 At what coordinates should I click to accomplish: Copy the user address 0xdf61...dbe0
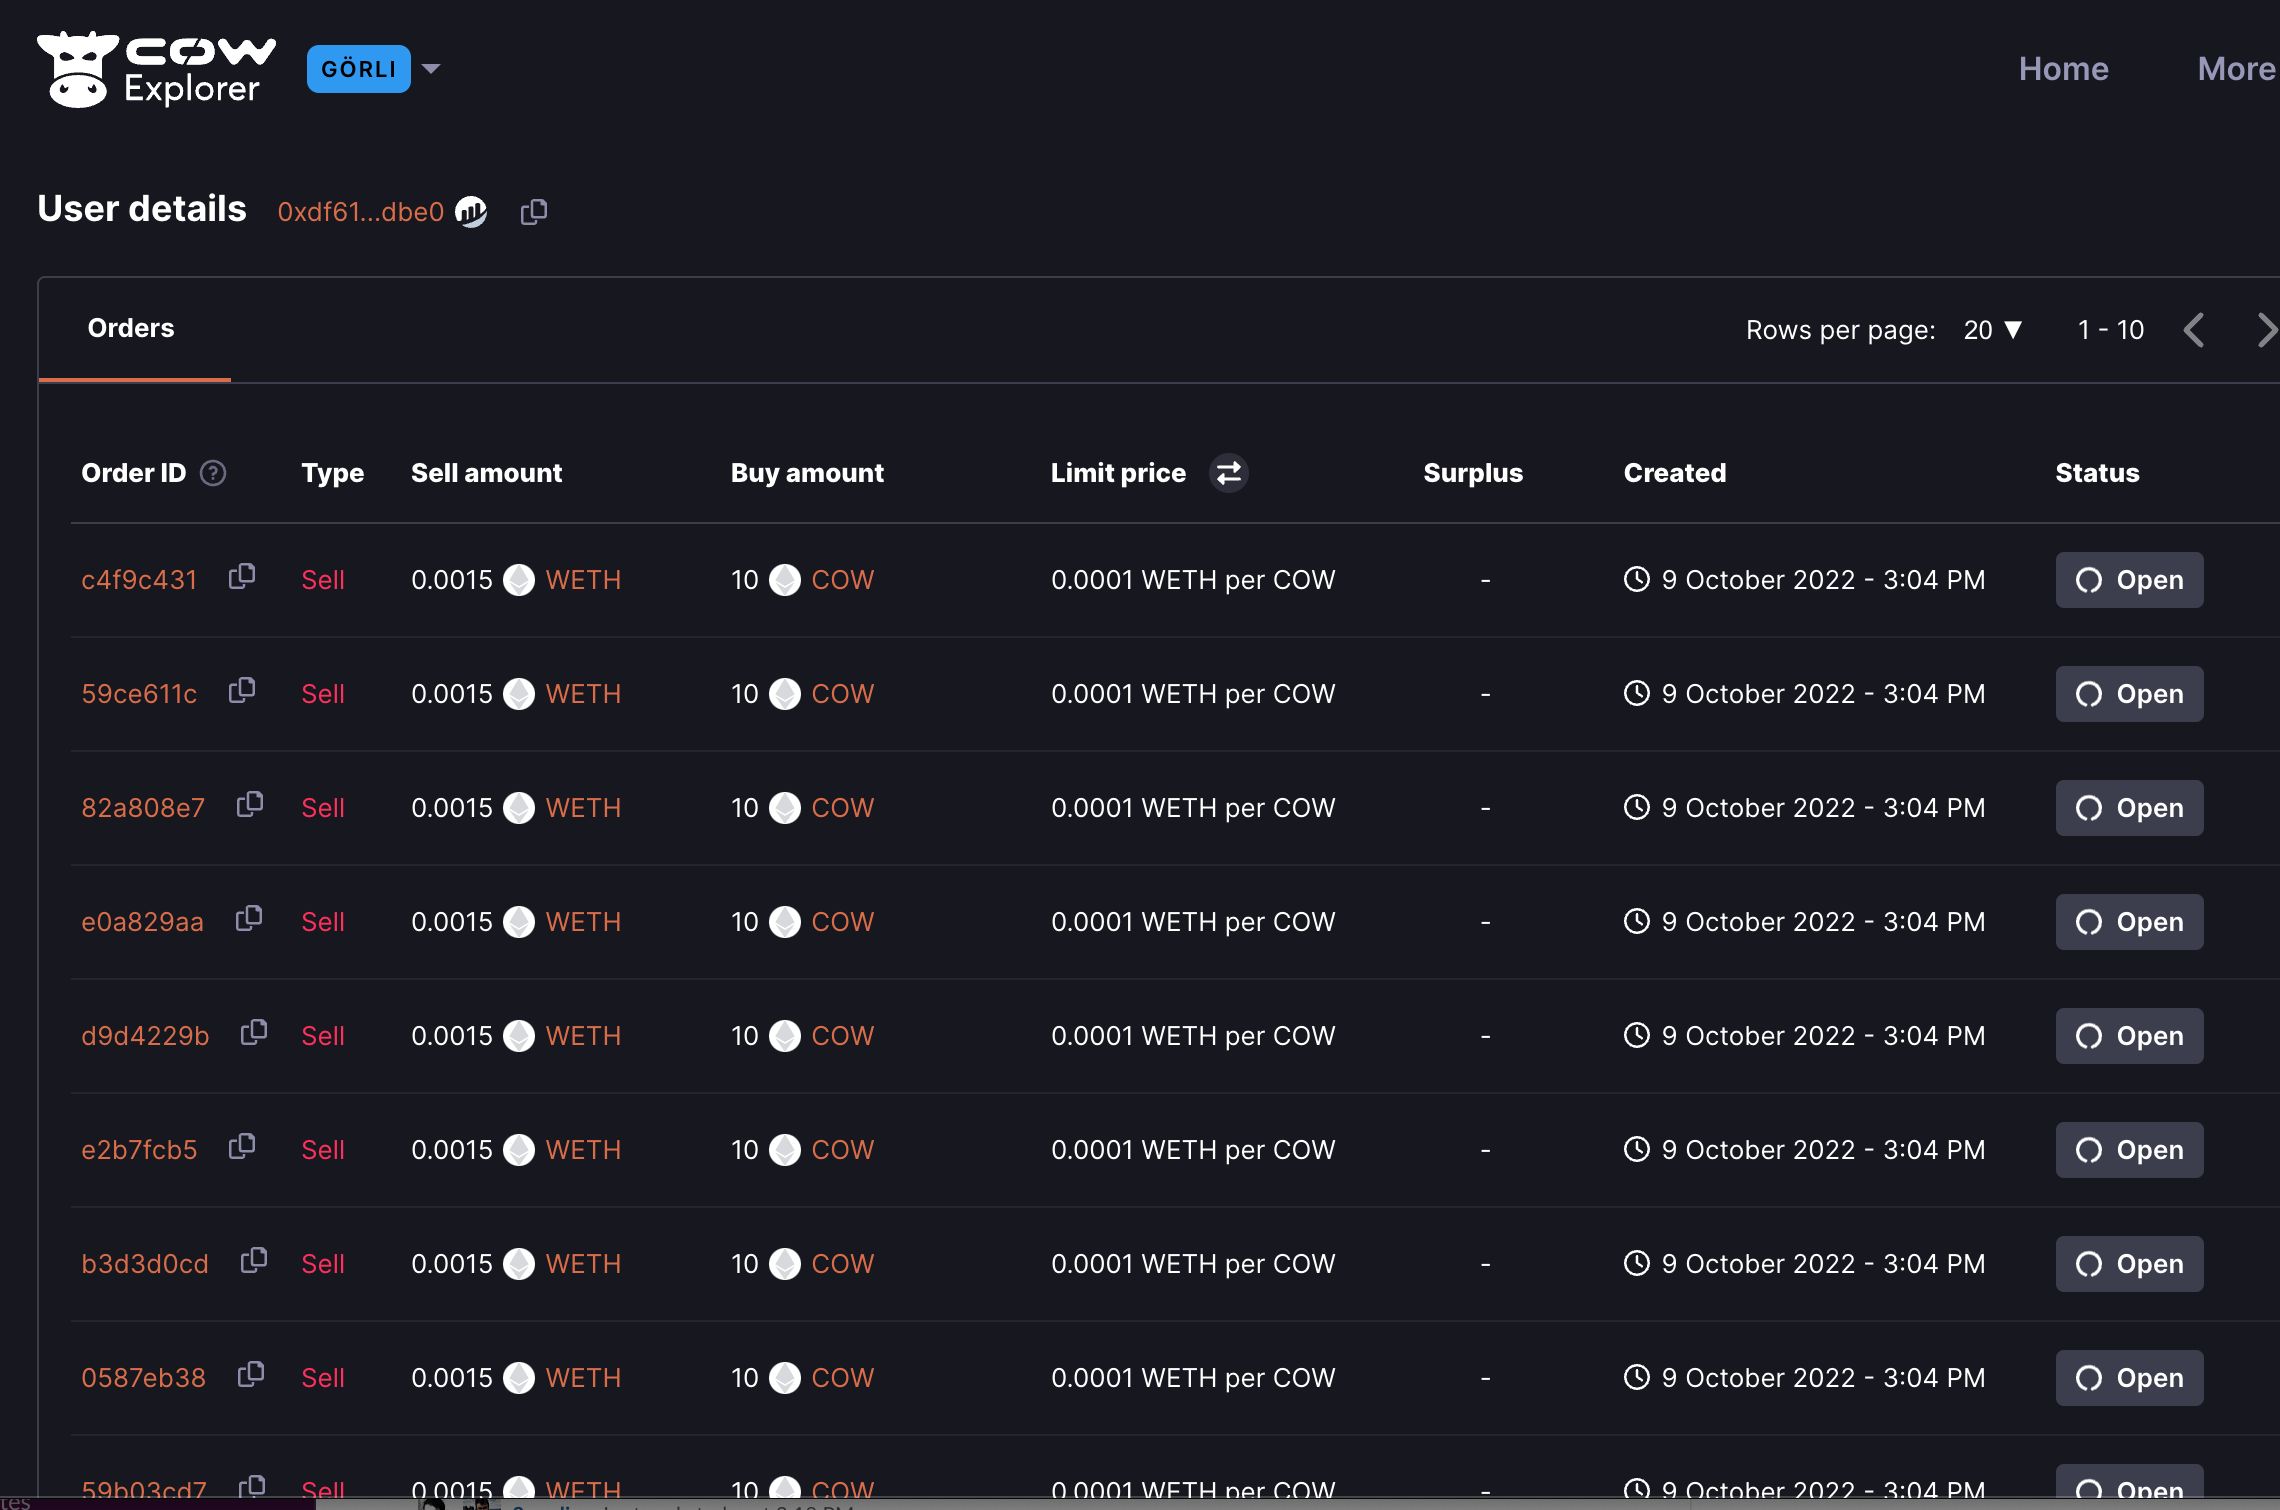[534, 211]
